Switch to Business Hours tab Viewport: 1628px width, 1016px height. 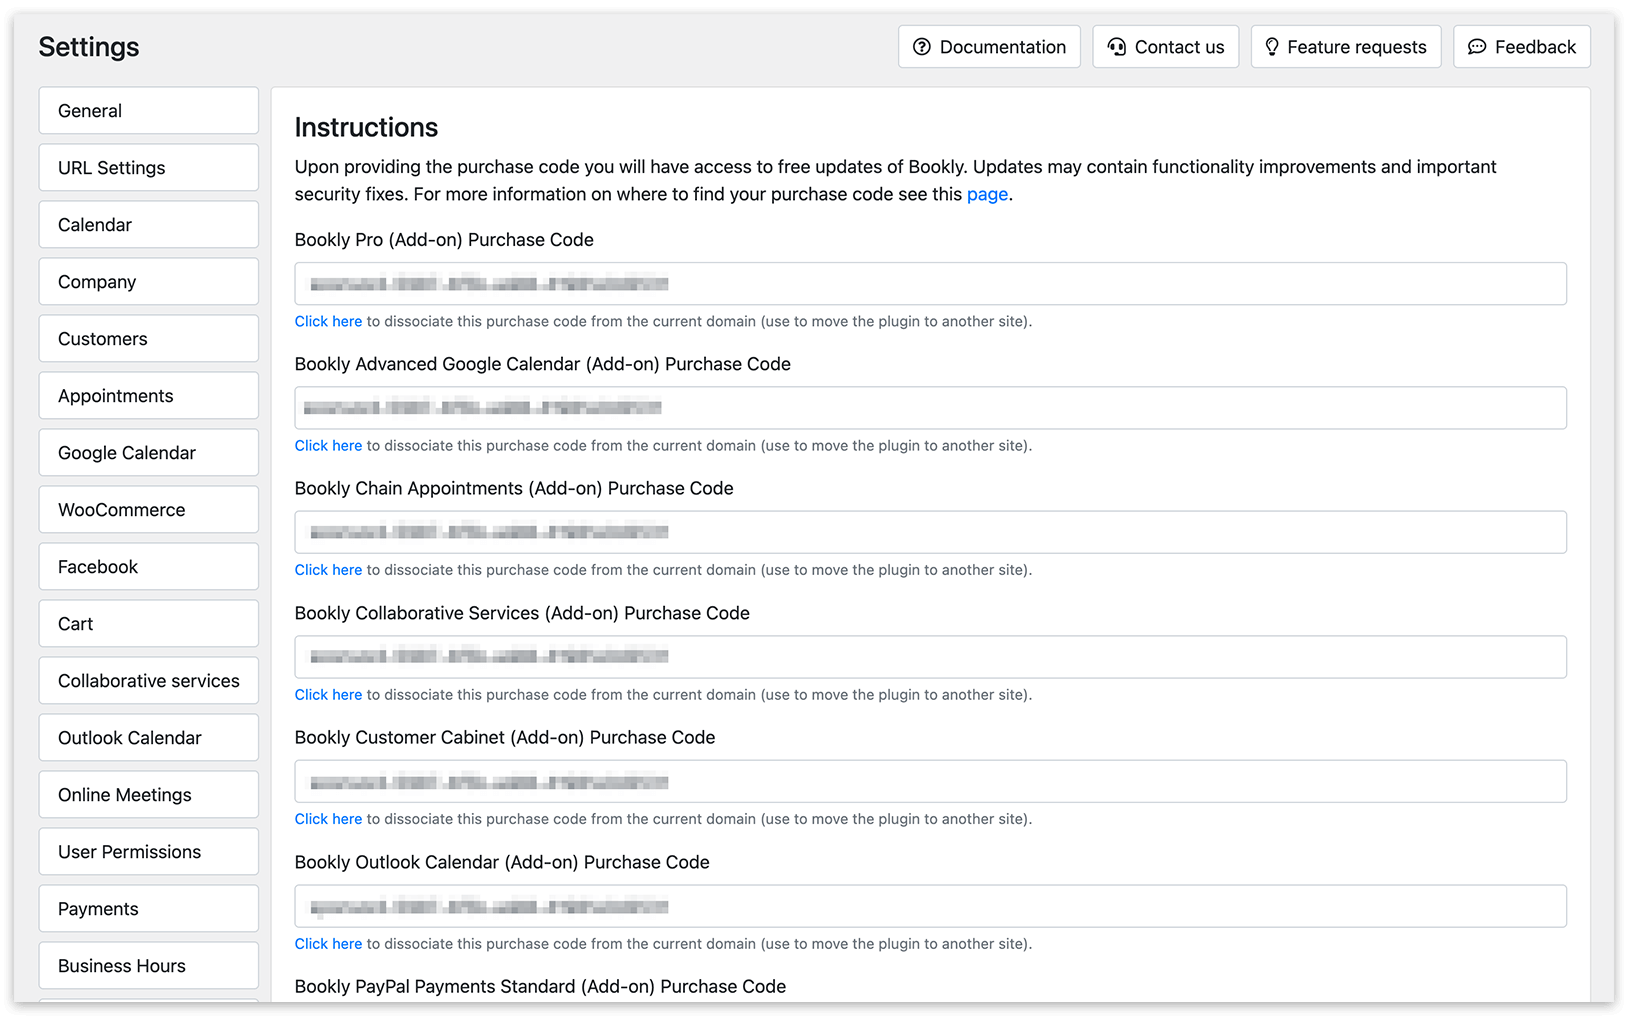[x=149, y=965]
